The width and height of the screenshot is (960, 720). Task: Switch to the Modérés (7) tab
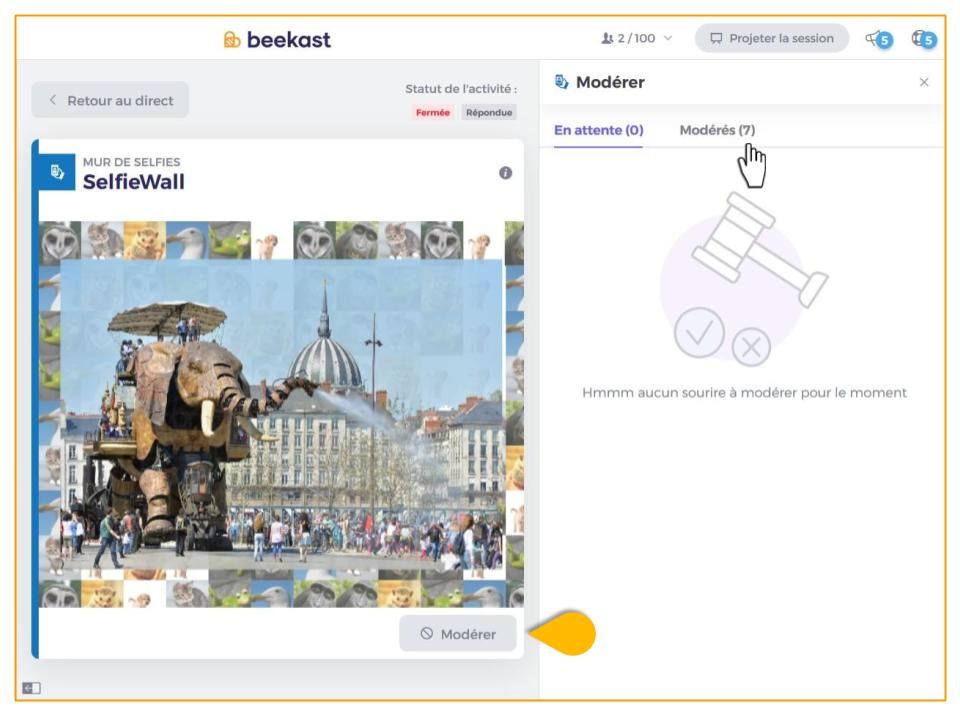717,130
